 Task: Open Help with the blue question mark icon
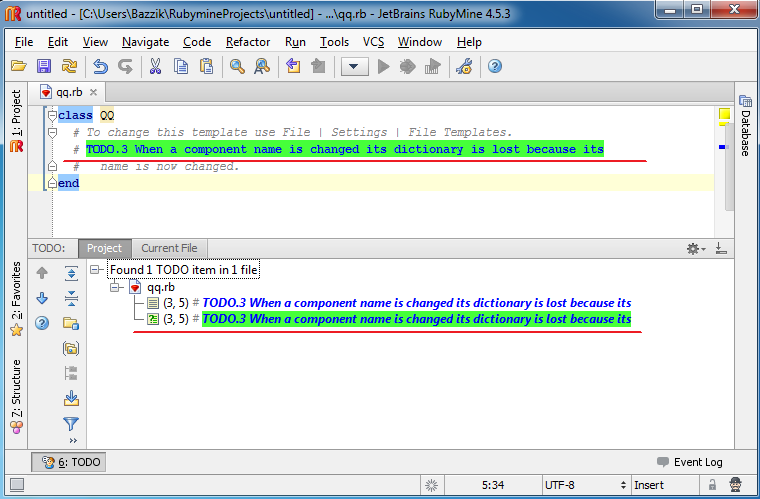coord(494,66)
